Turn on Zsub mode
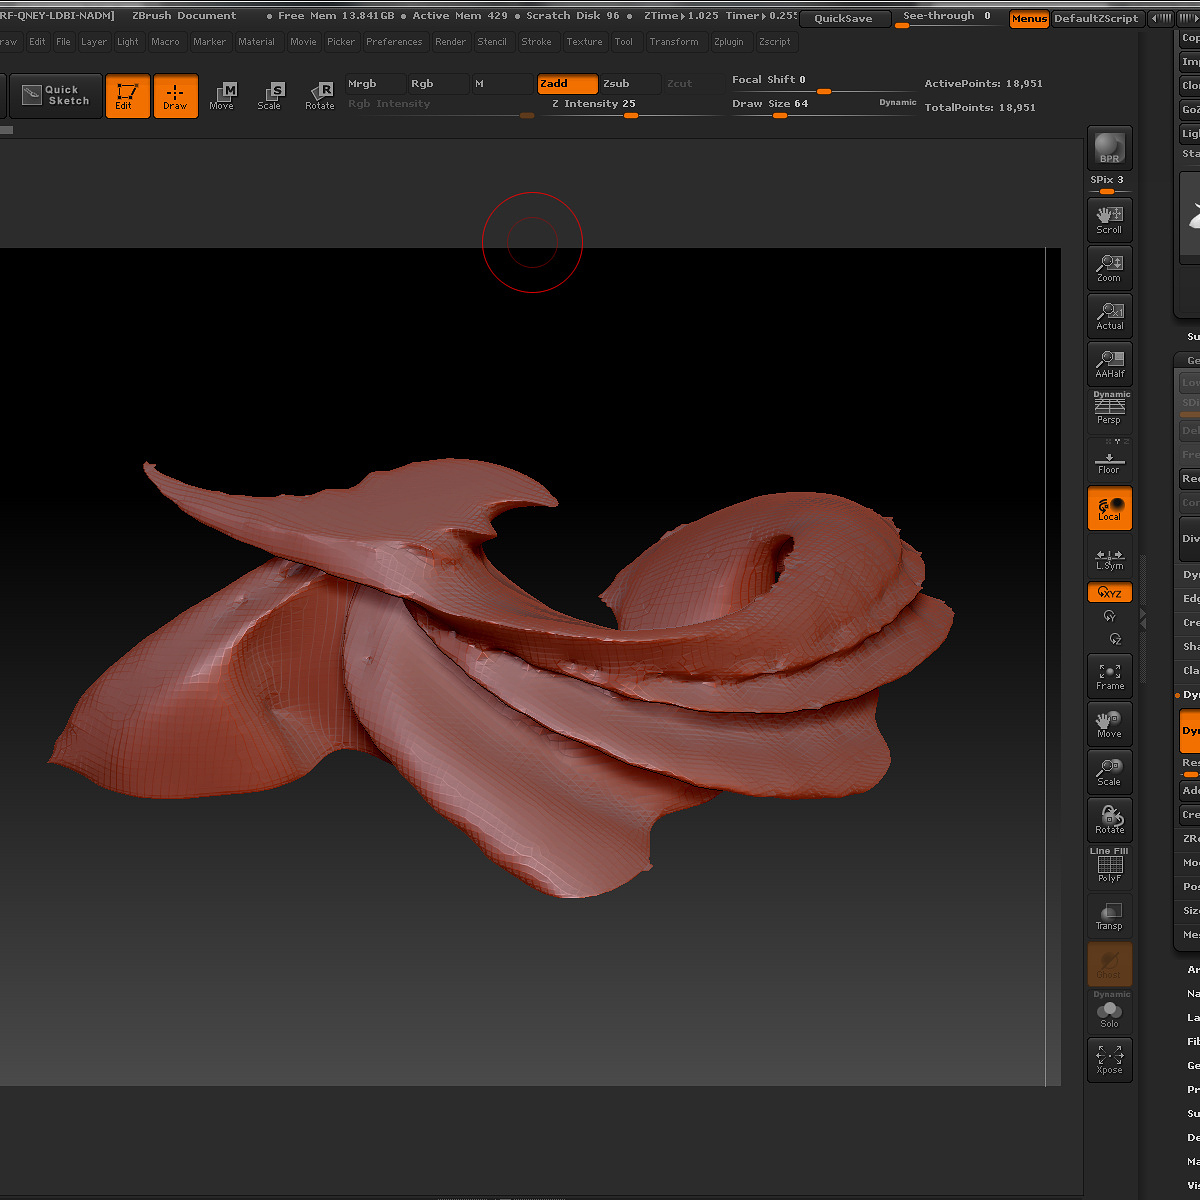 (630, 84)
